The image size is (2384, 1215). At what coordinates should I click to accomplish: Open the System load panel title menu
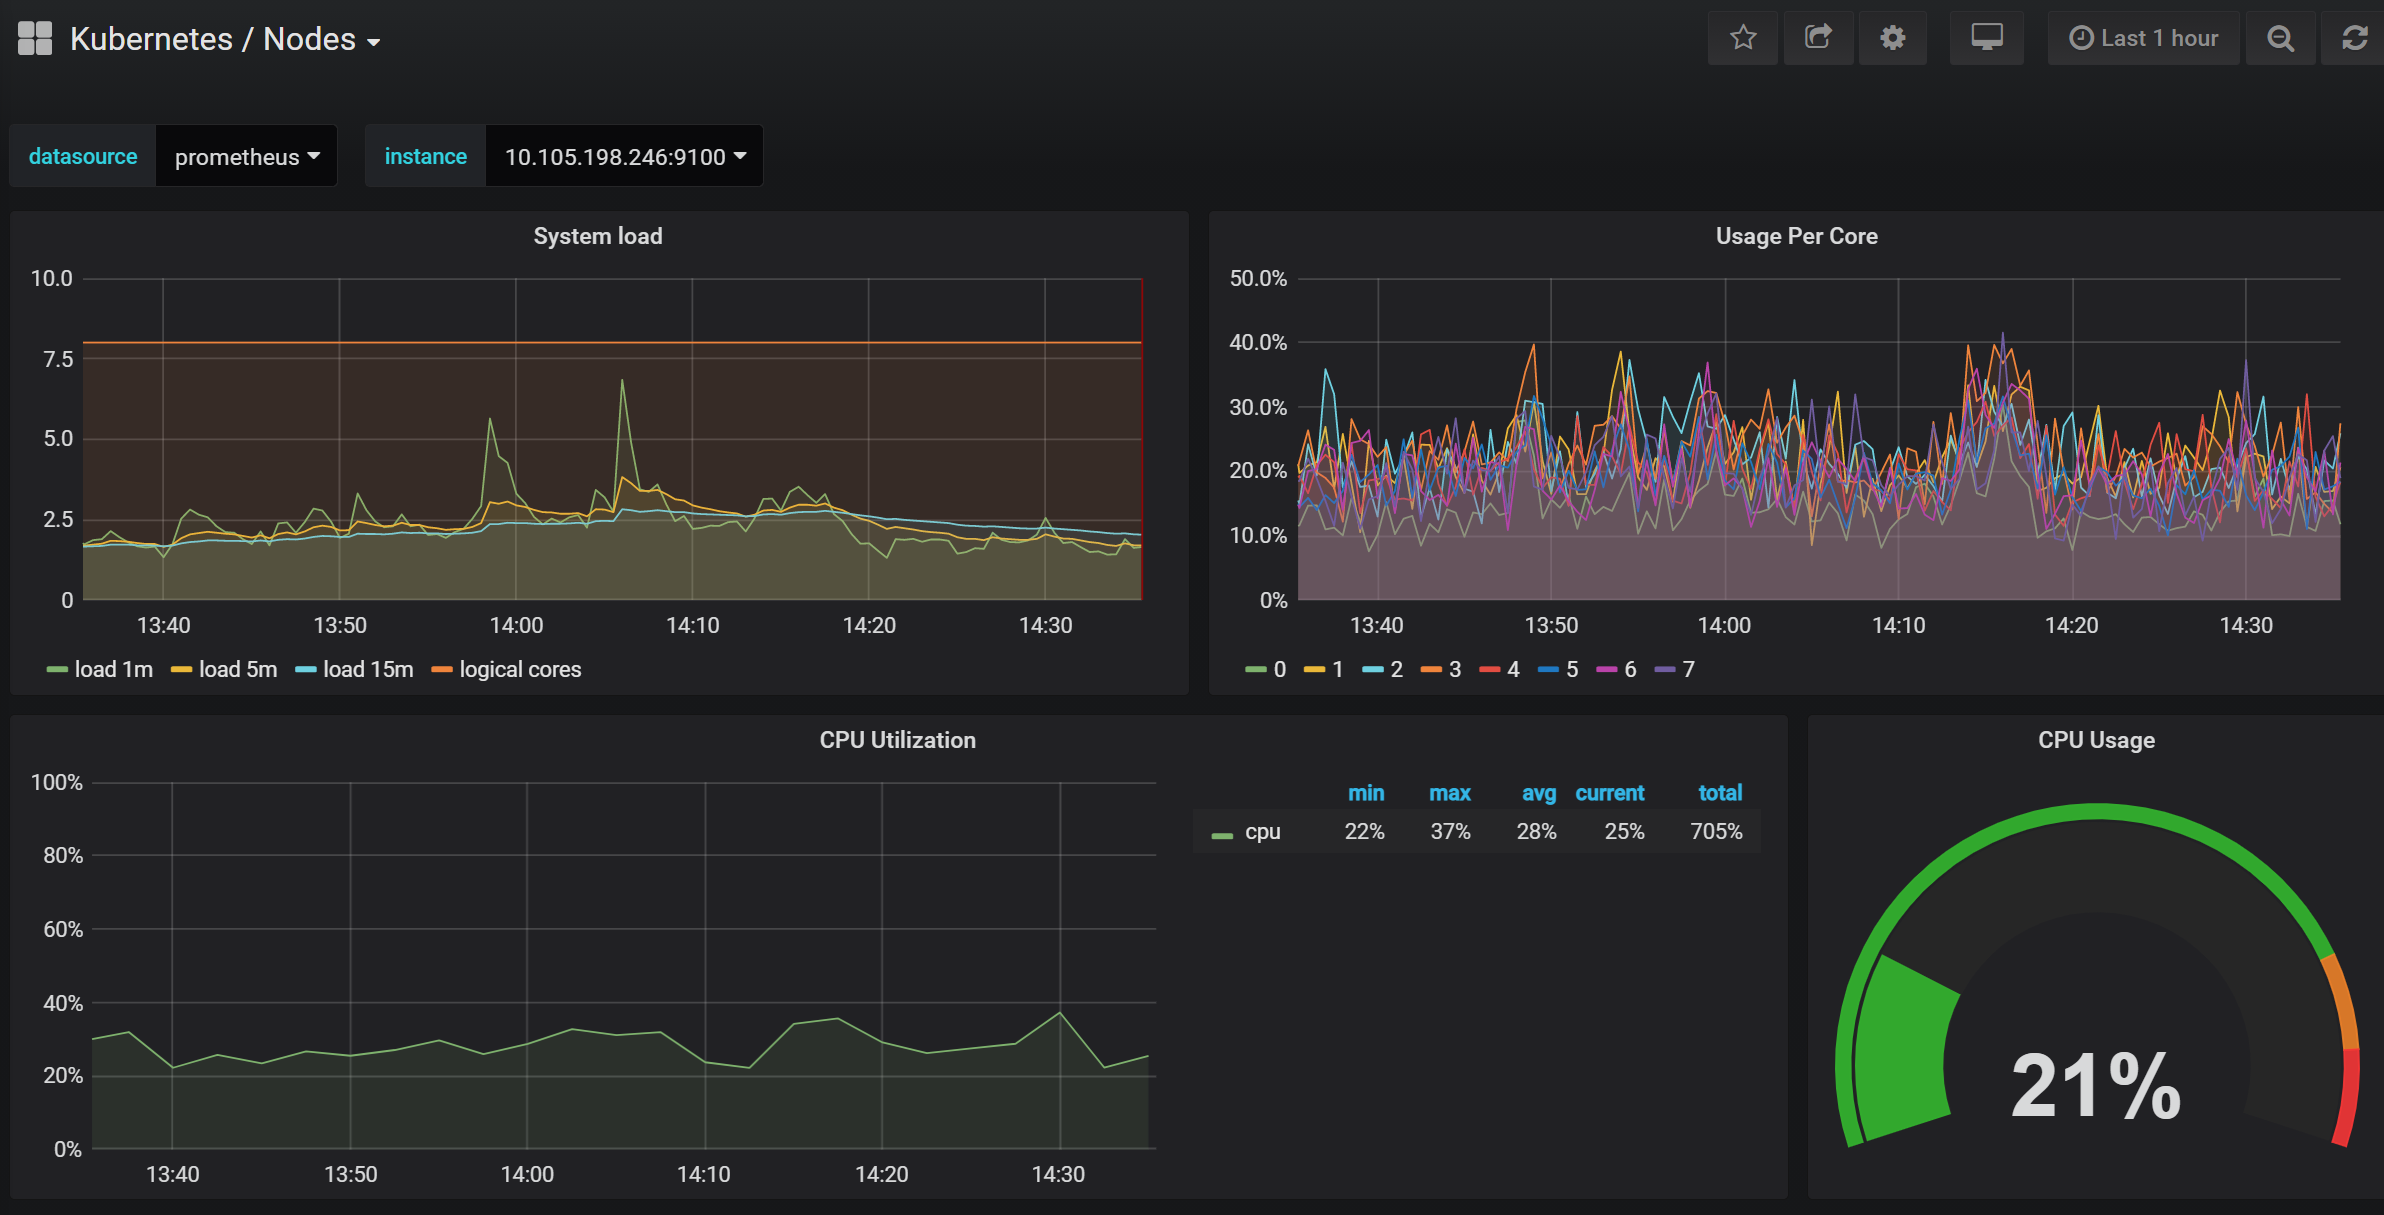tap(598, 236)
